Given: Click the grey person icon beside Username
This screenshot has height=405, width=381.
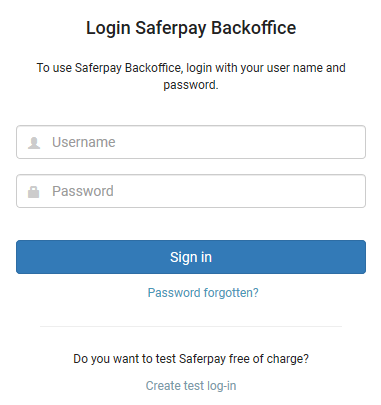Looking at the screenshot, I should [34, 143].
